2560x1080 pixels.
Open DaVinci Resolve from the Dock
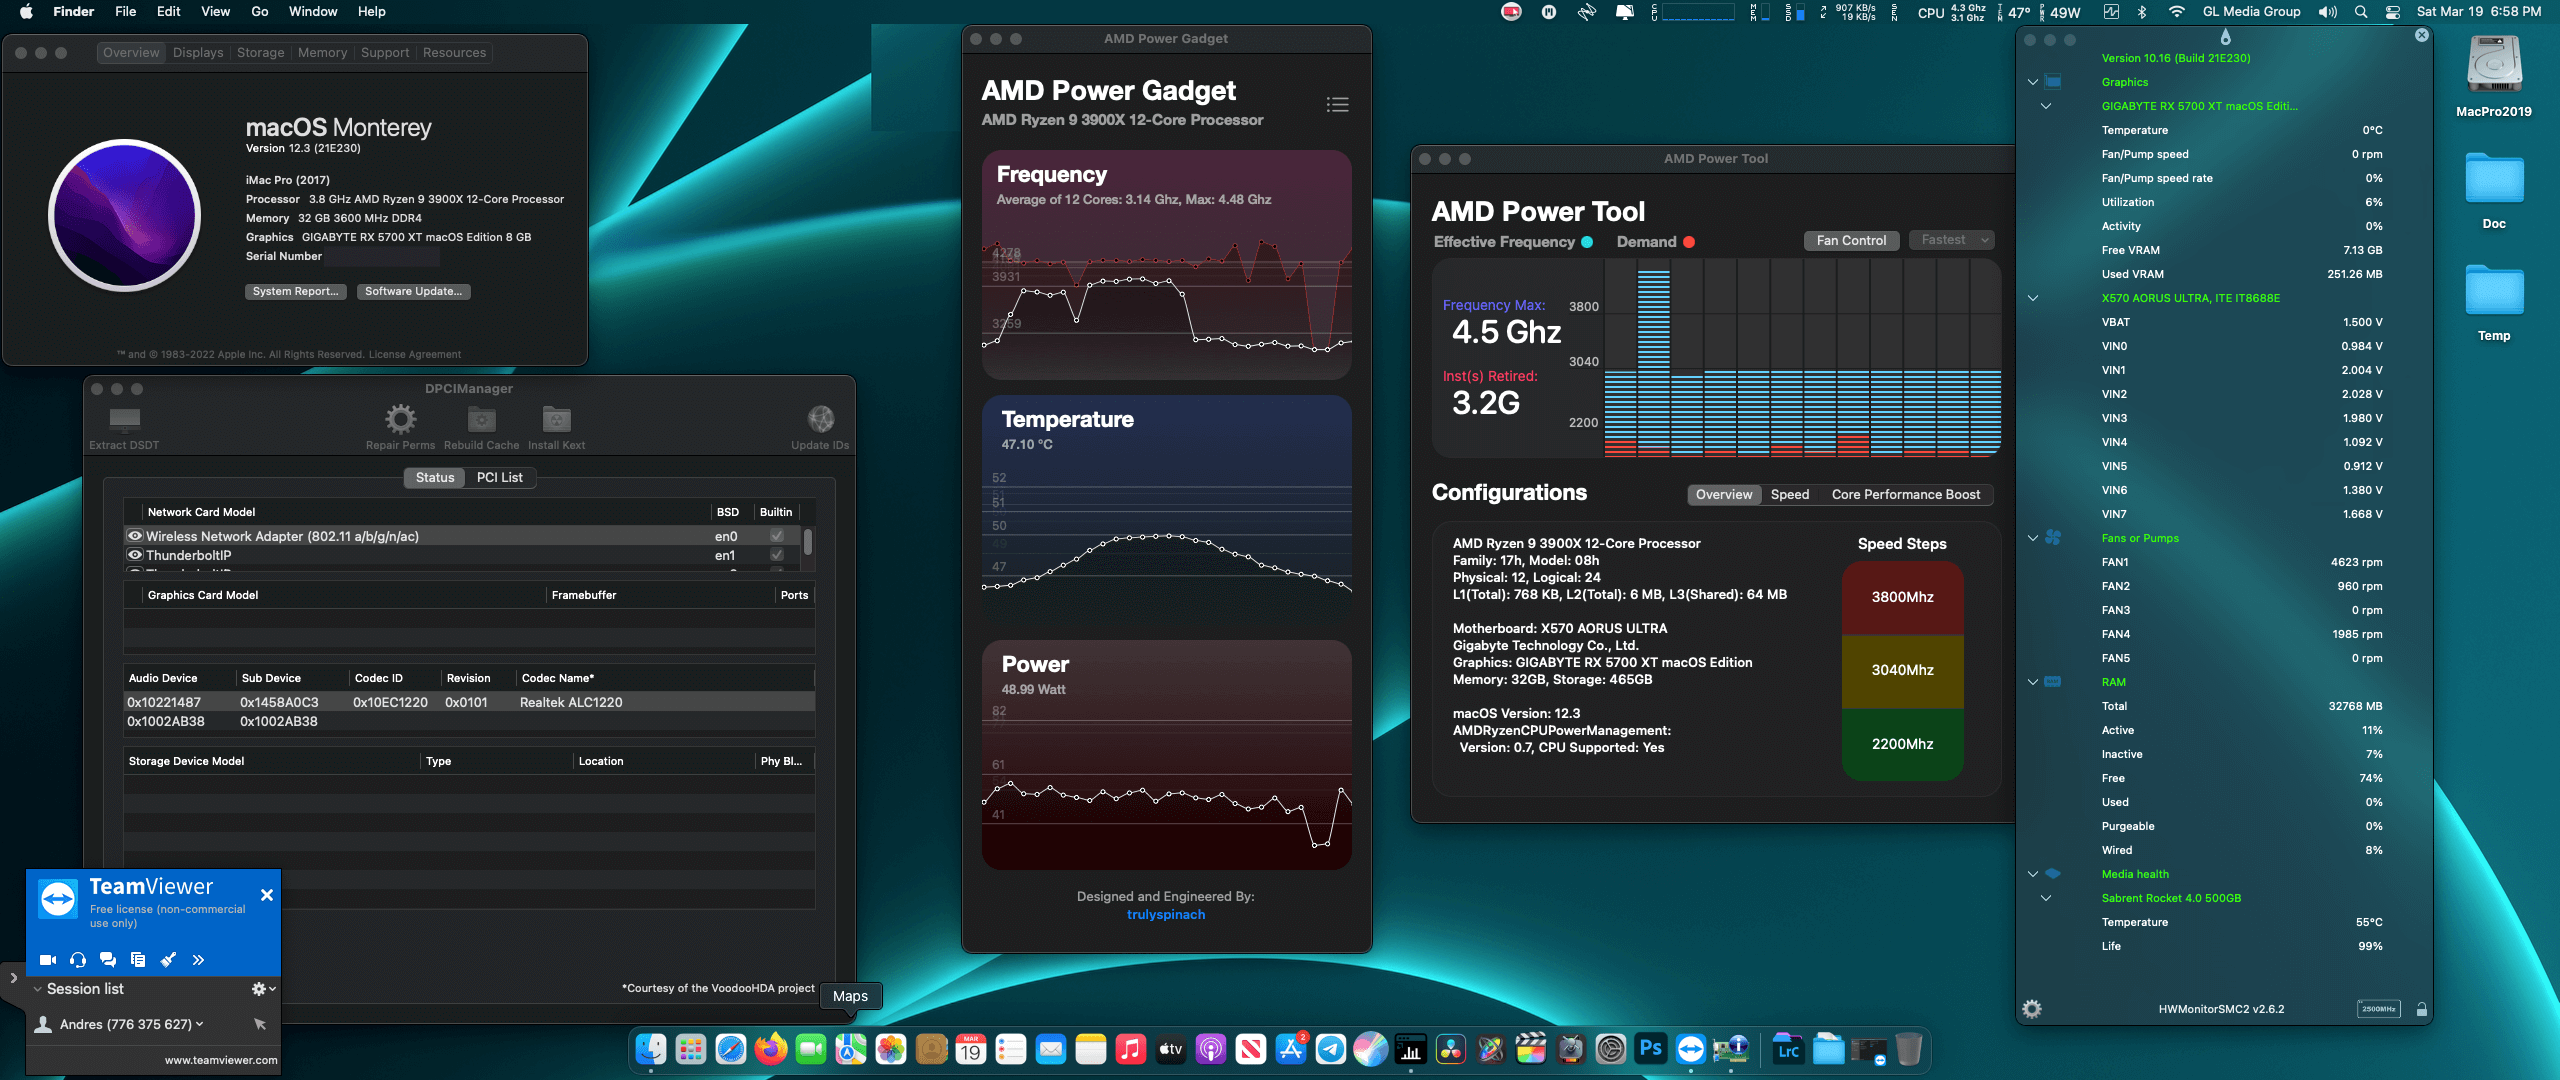(1451, 1049)
